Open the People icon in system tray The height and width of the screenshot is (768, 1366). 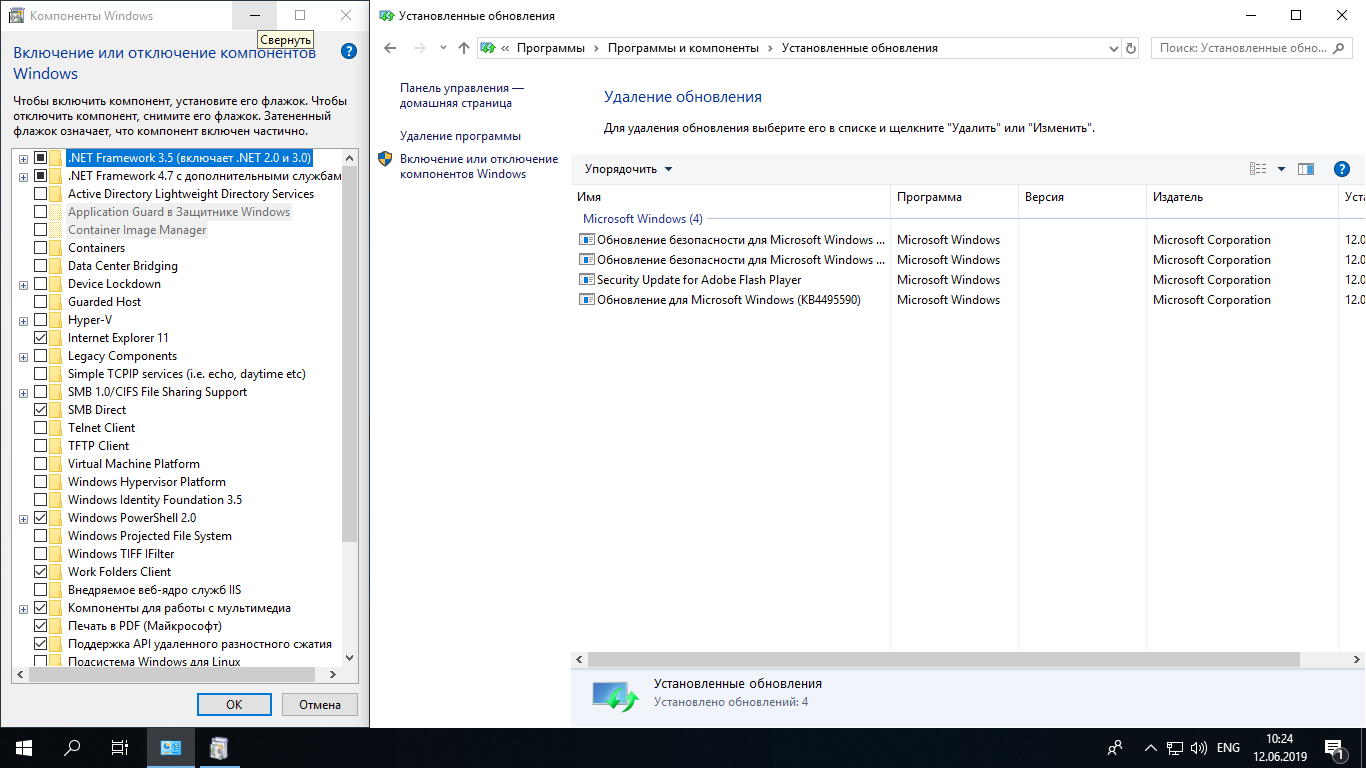coord(1115,748)
